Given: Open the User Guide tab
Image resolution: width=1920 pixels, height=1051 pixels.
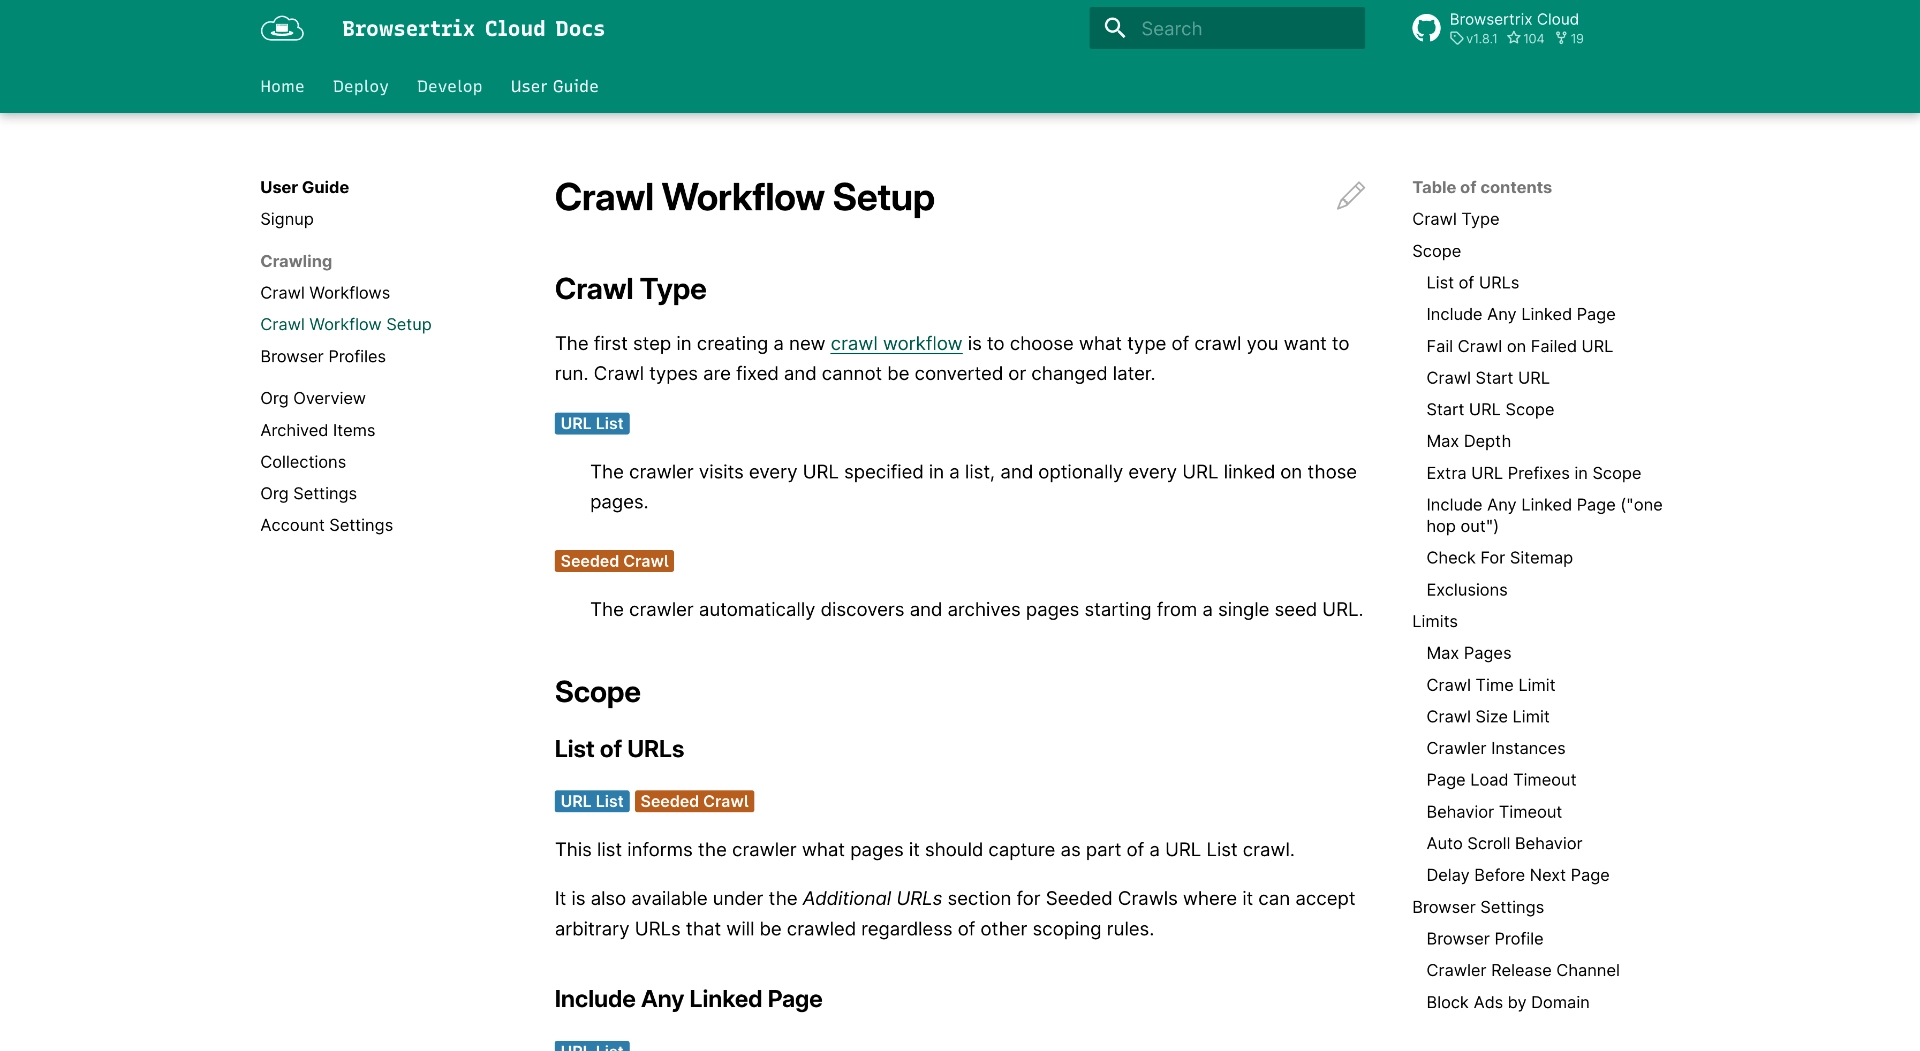Looking at the screenshot, I should [x=554, y=86].
